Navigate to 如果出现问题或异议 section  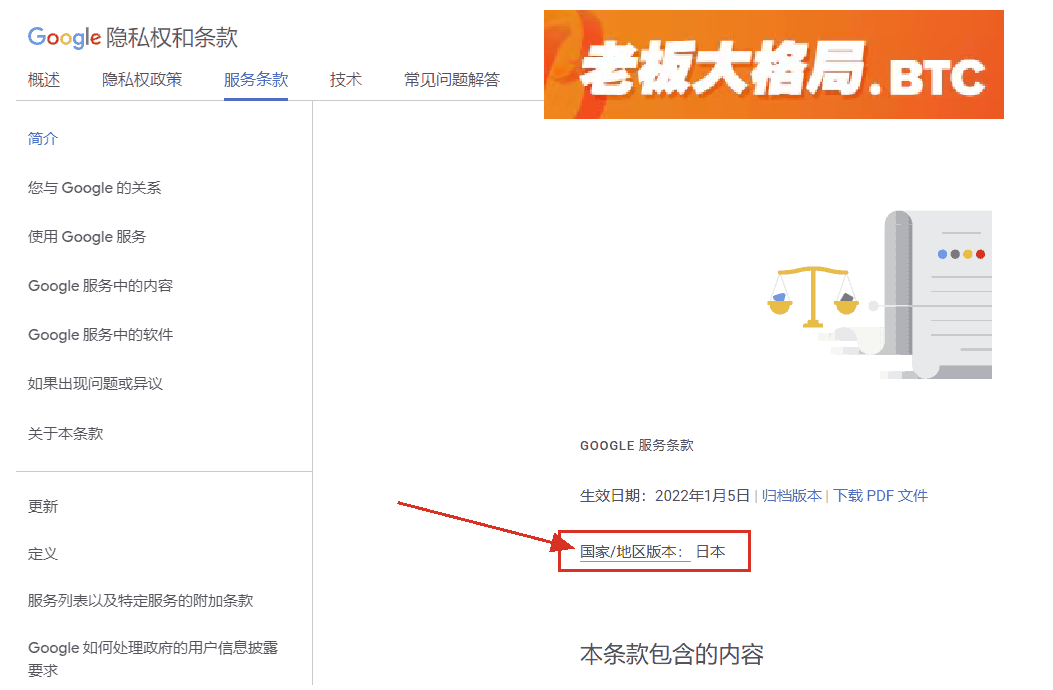click(x=95, y=384)
